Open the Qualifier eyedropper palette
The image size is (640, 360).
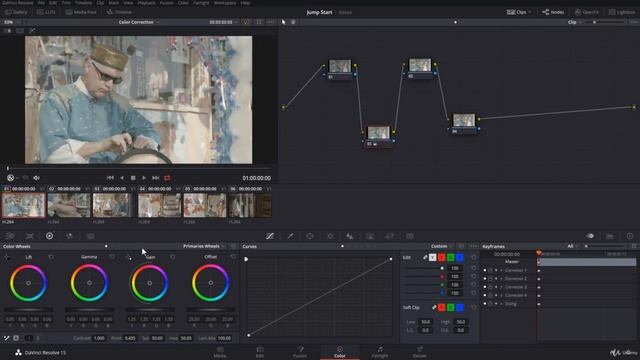[x=290, y=236]
